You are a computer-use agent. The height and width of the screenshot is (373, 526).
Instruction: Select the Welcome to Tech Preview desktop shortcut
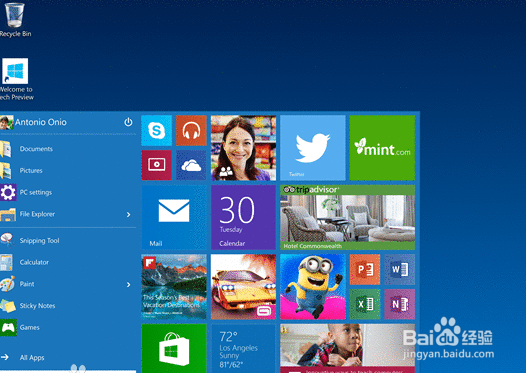pos(16,79)
